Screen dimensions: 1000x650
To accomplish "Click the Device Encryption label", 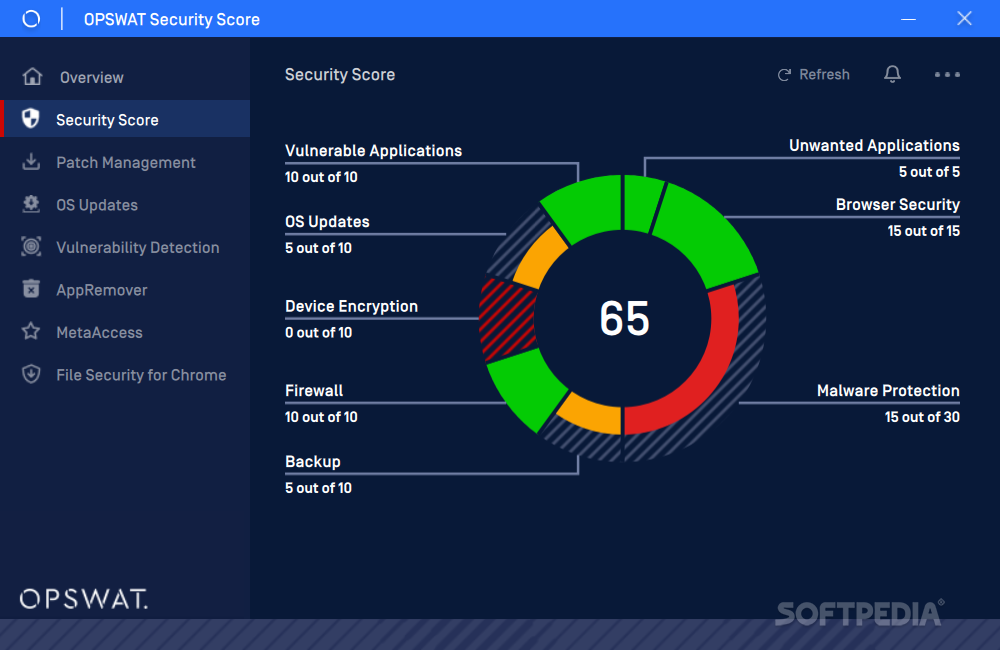I will click(351, 306).
